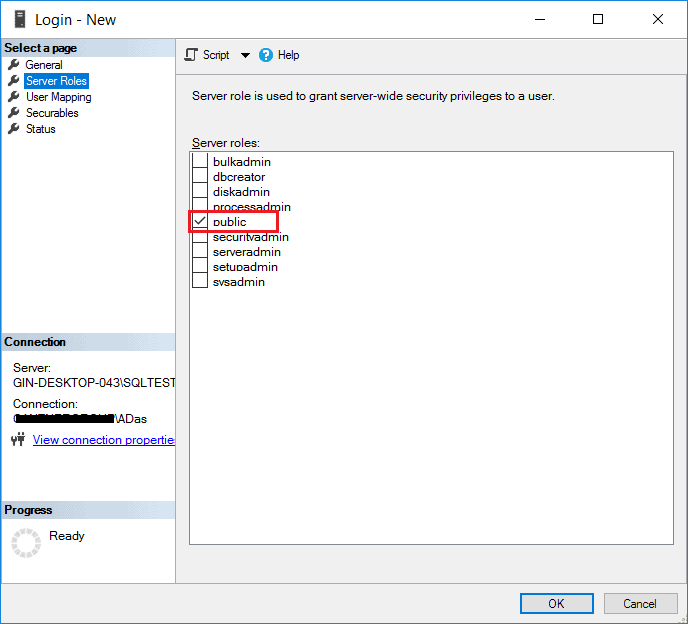Click the 'Ready' progress status text
The image size is (688, 624).
(x=67, y=536)
